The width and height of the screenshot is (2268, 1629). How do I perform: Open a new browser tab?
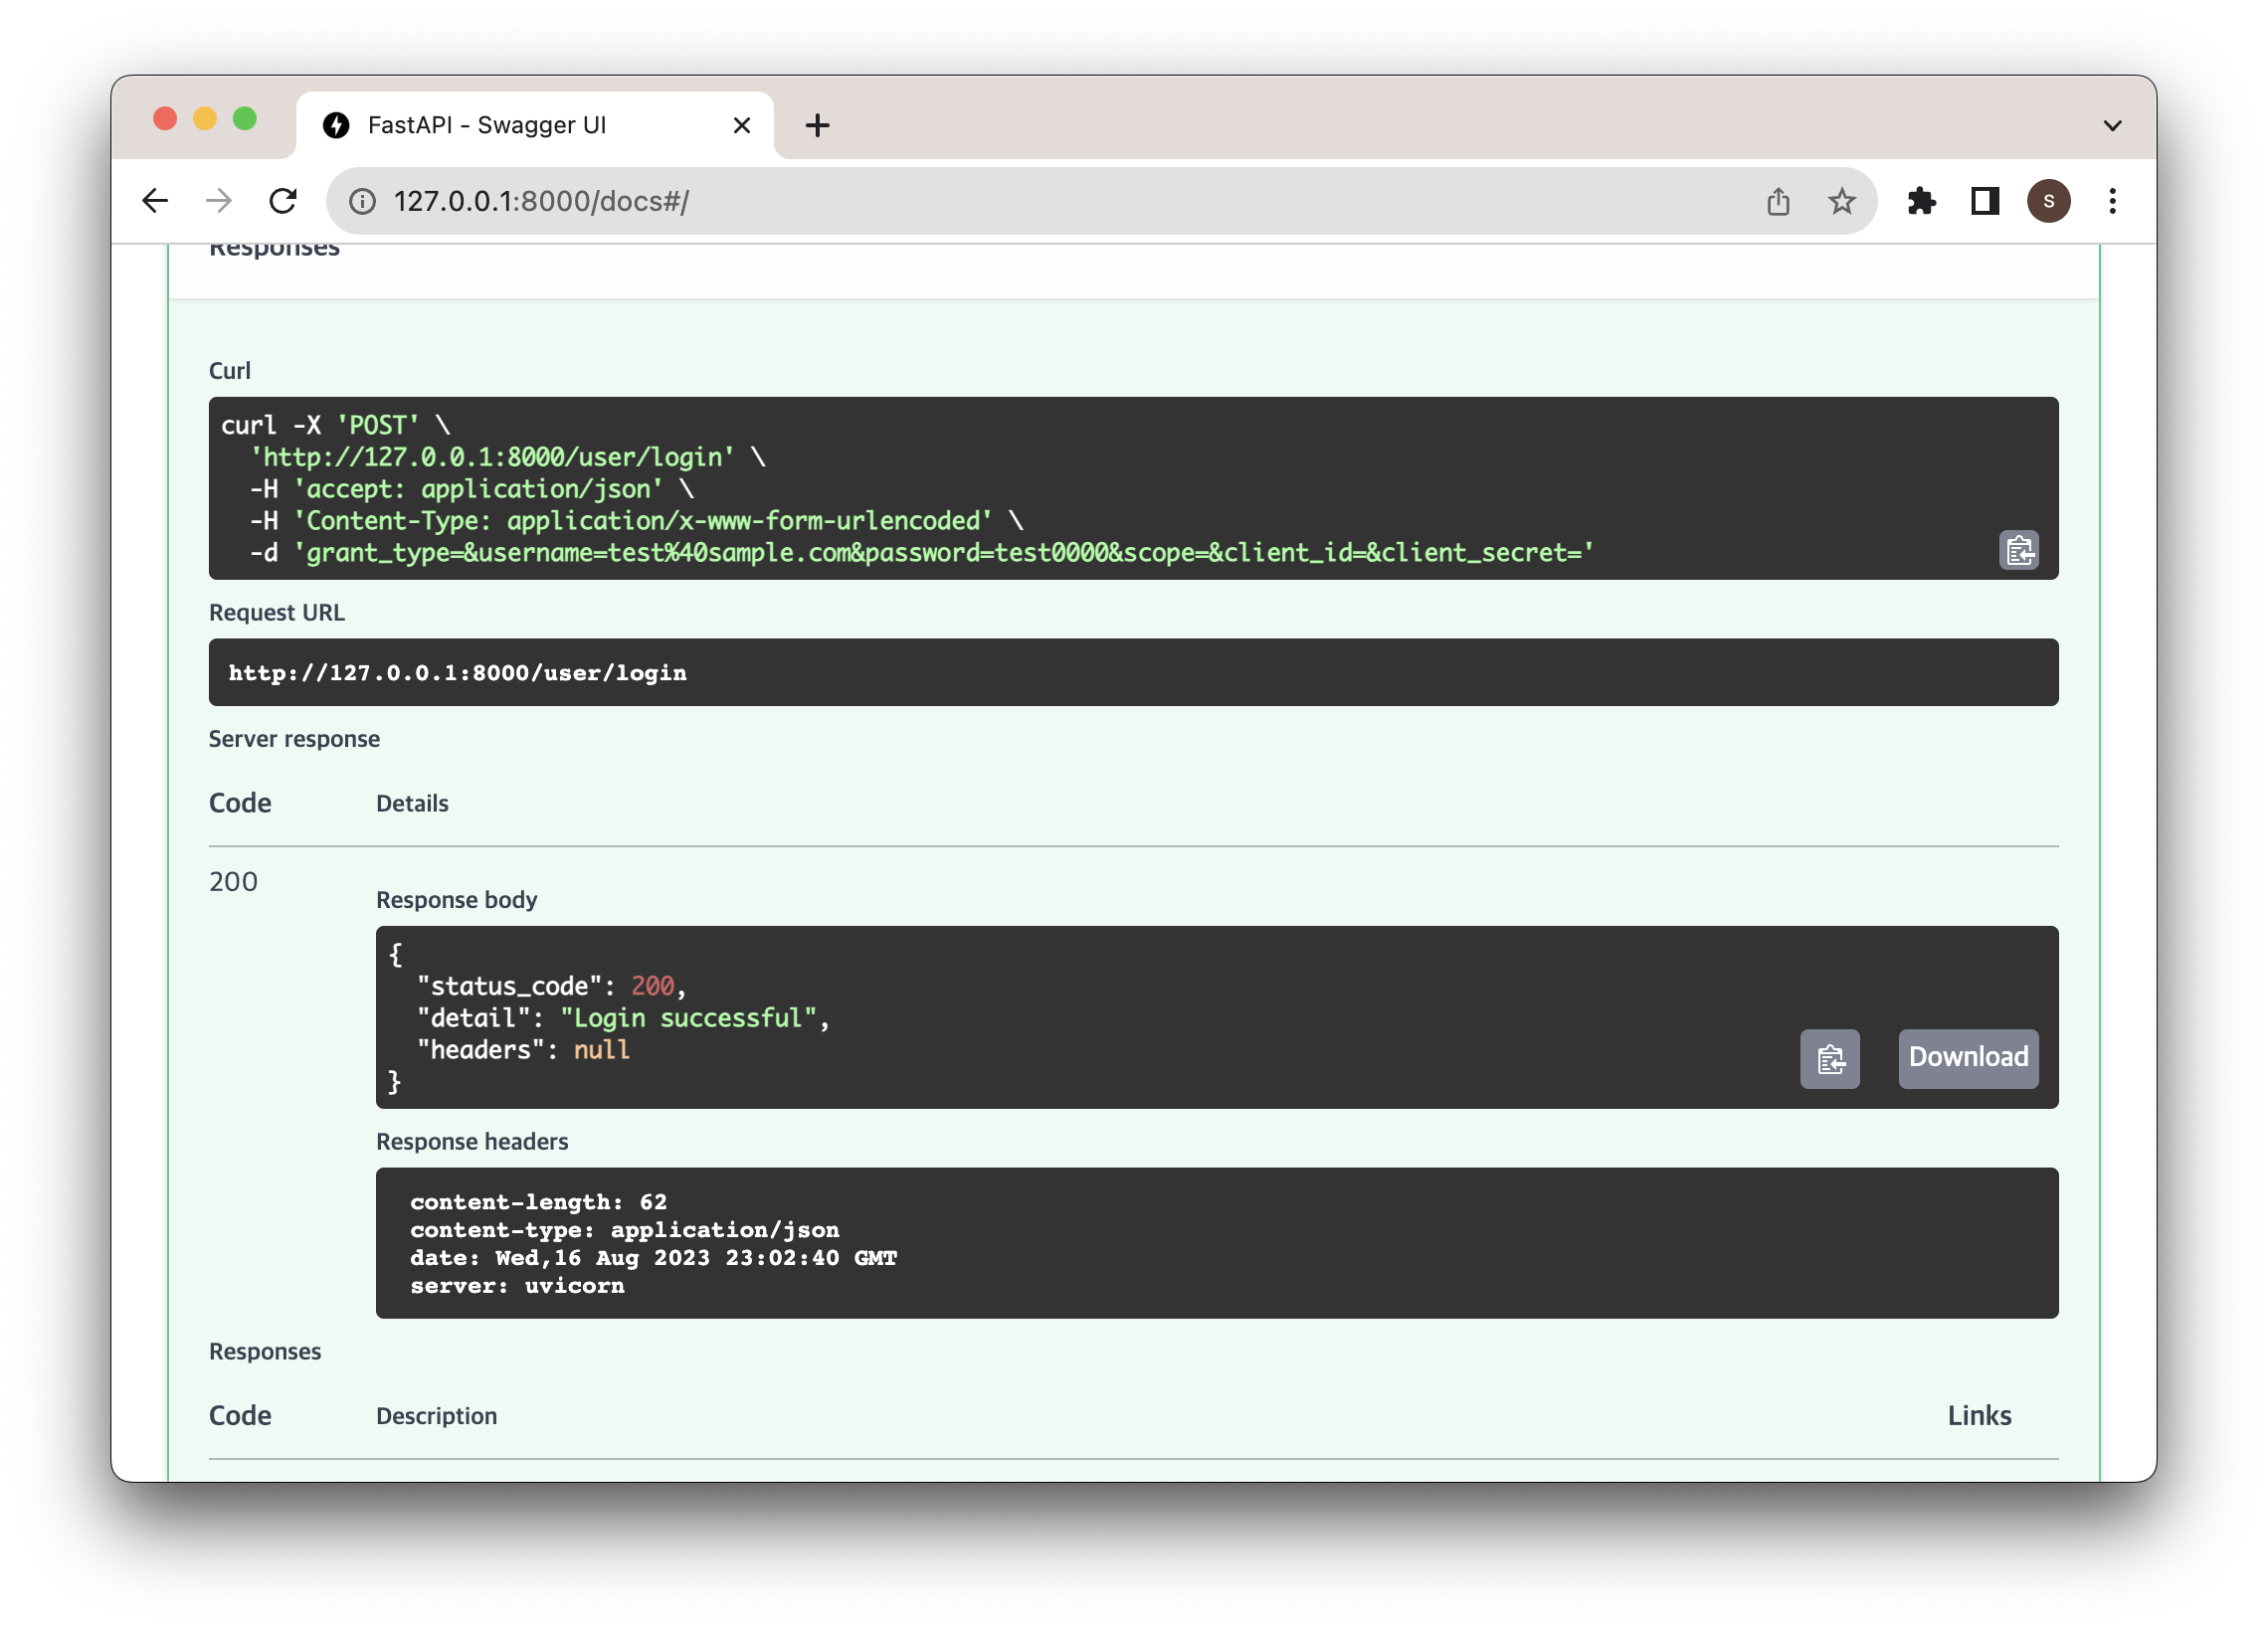[817, 125]
